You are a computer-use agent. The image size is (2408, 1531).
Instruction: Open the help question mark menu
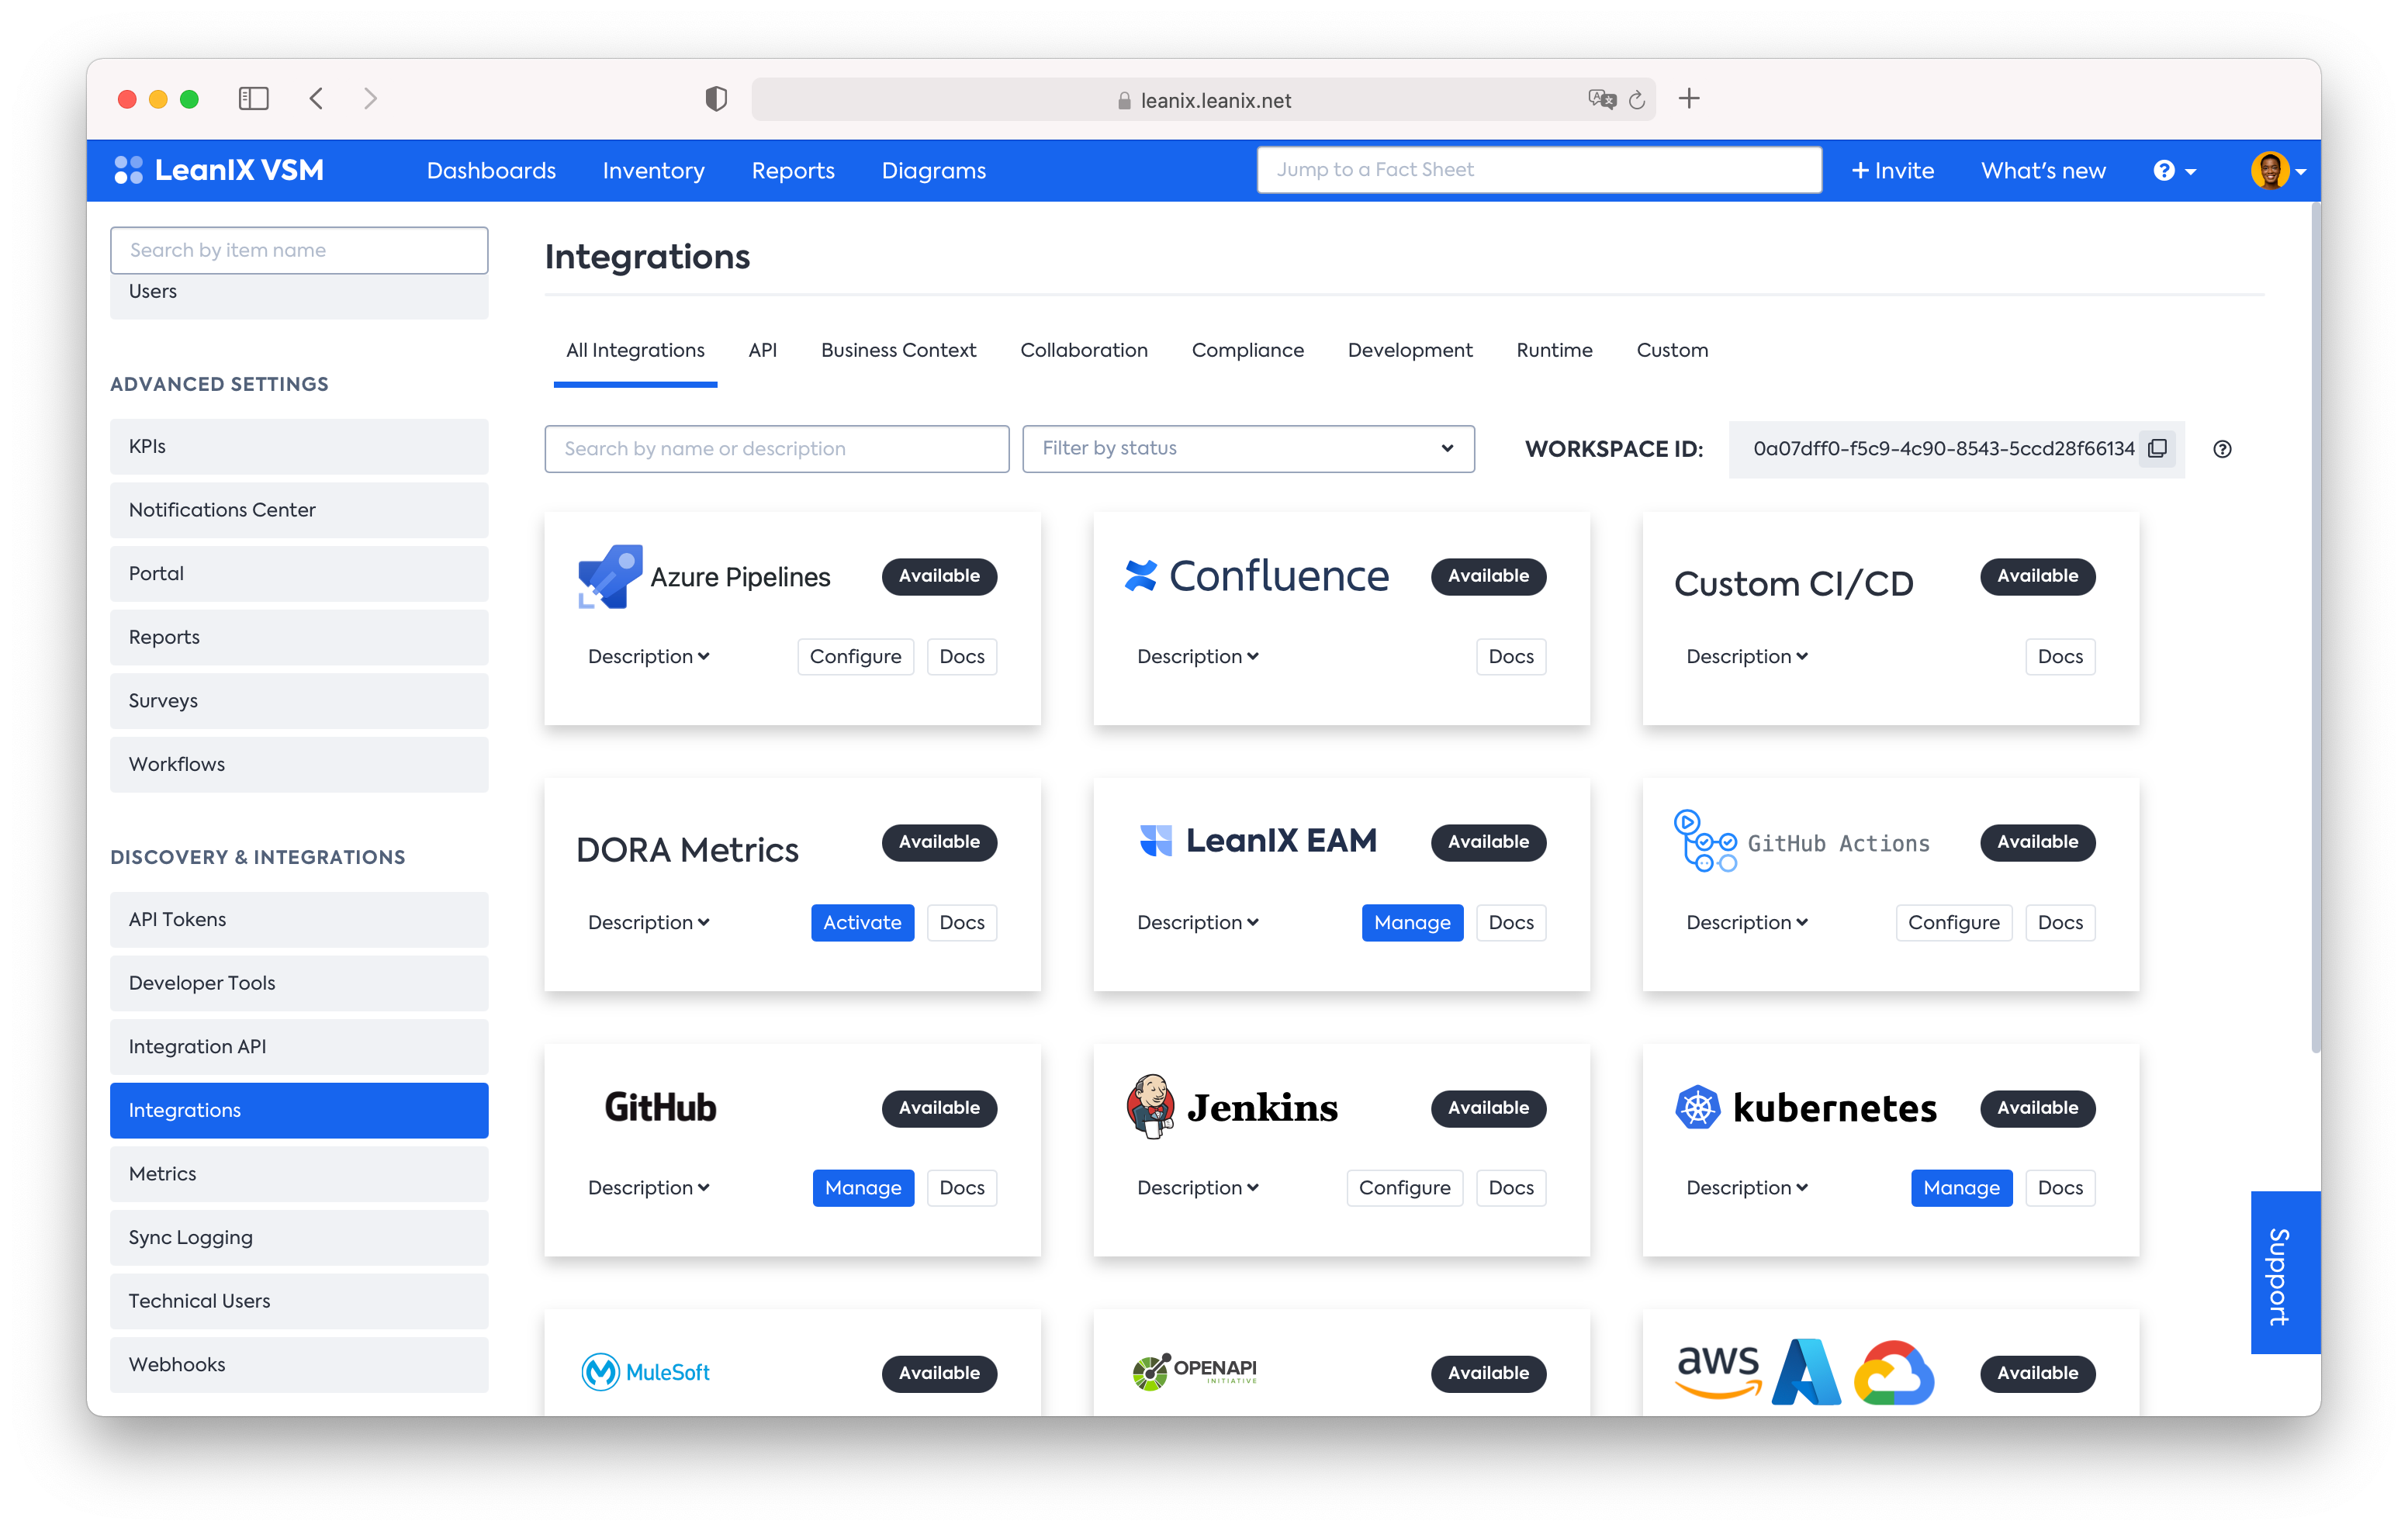[x=2174, y=171]
